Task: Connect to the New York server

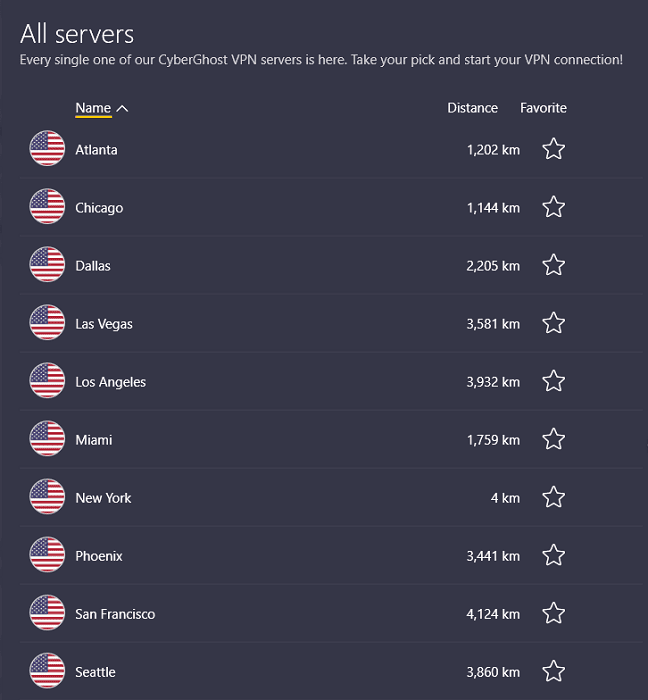Action: coord(103,498)
